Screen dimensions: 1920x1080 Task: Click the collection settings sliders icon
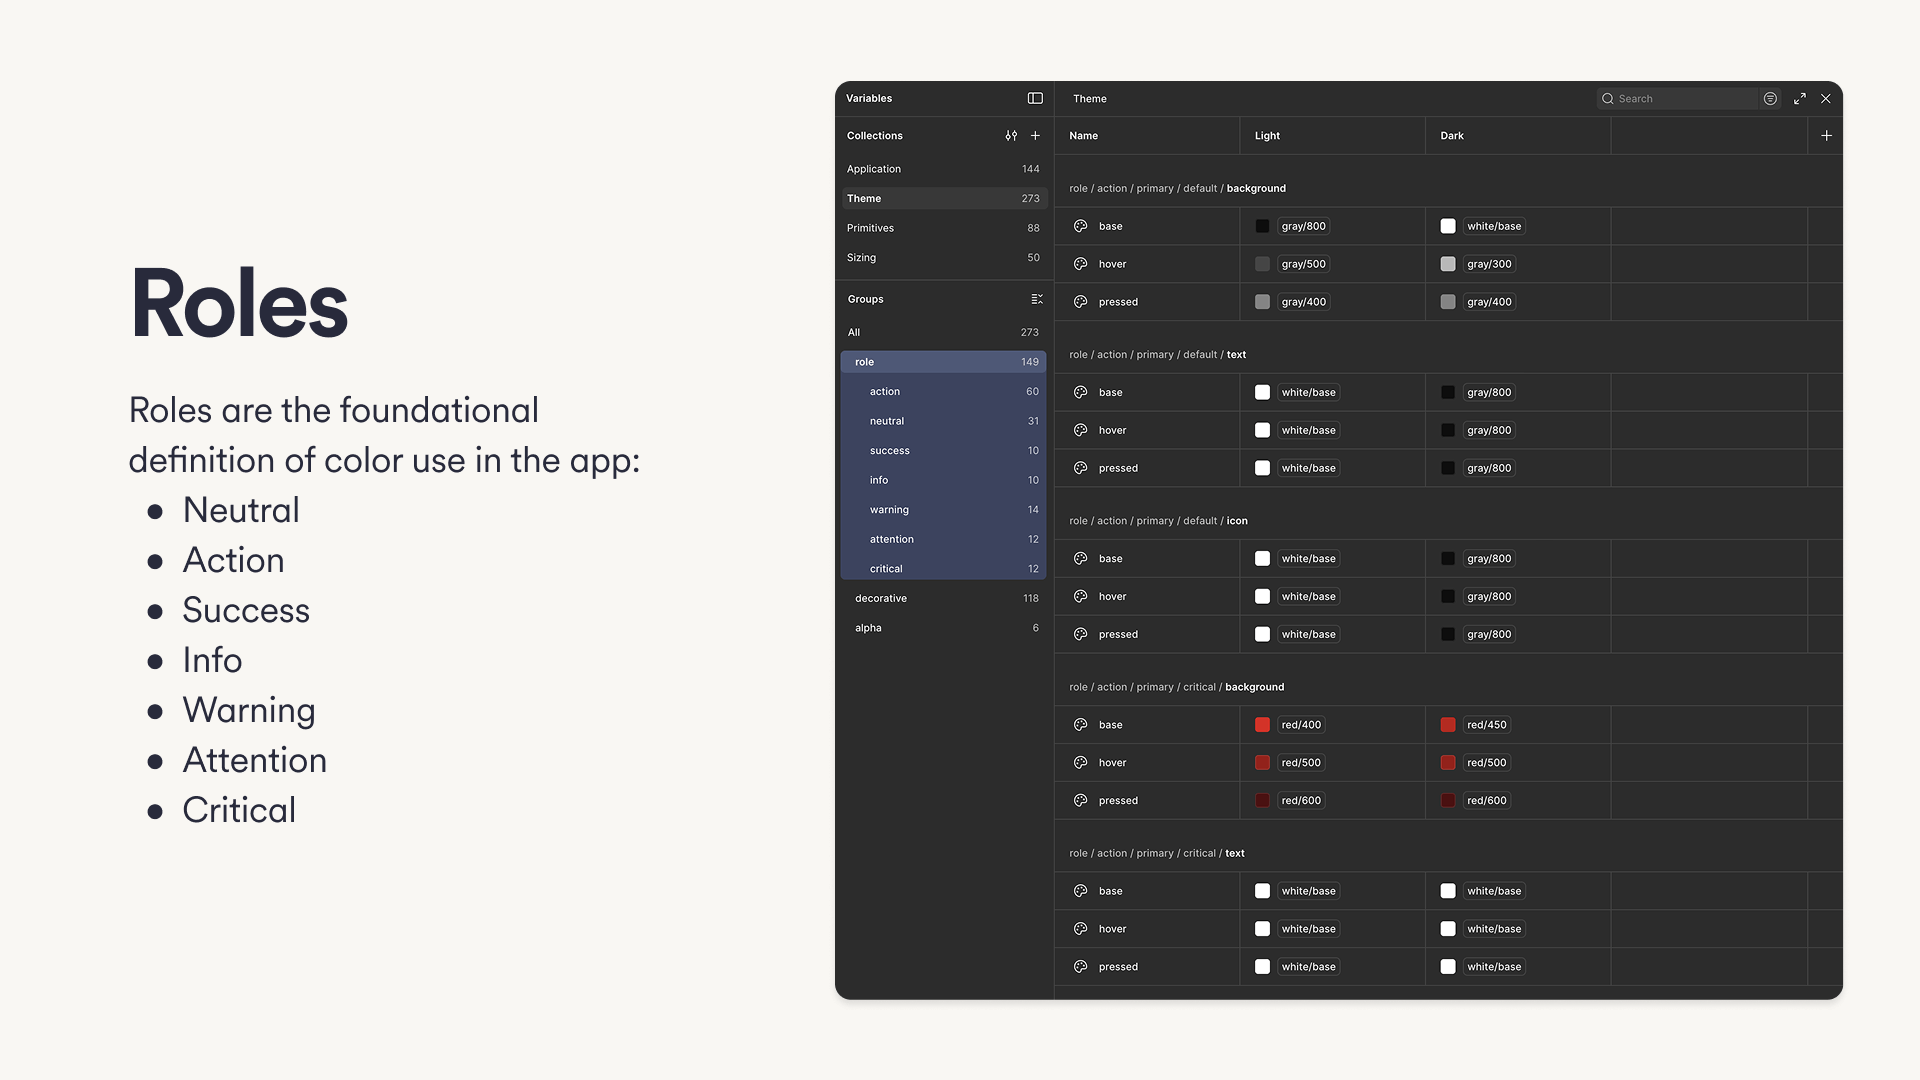[x=1011, y=136]
